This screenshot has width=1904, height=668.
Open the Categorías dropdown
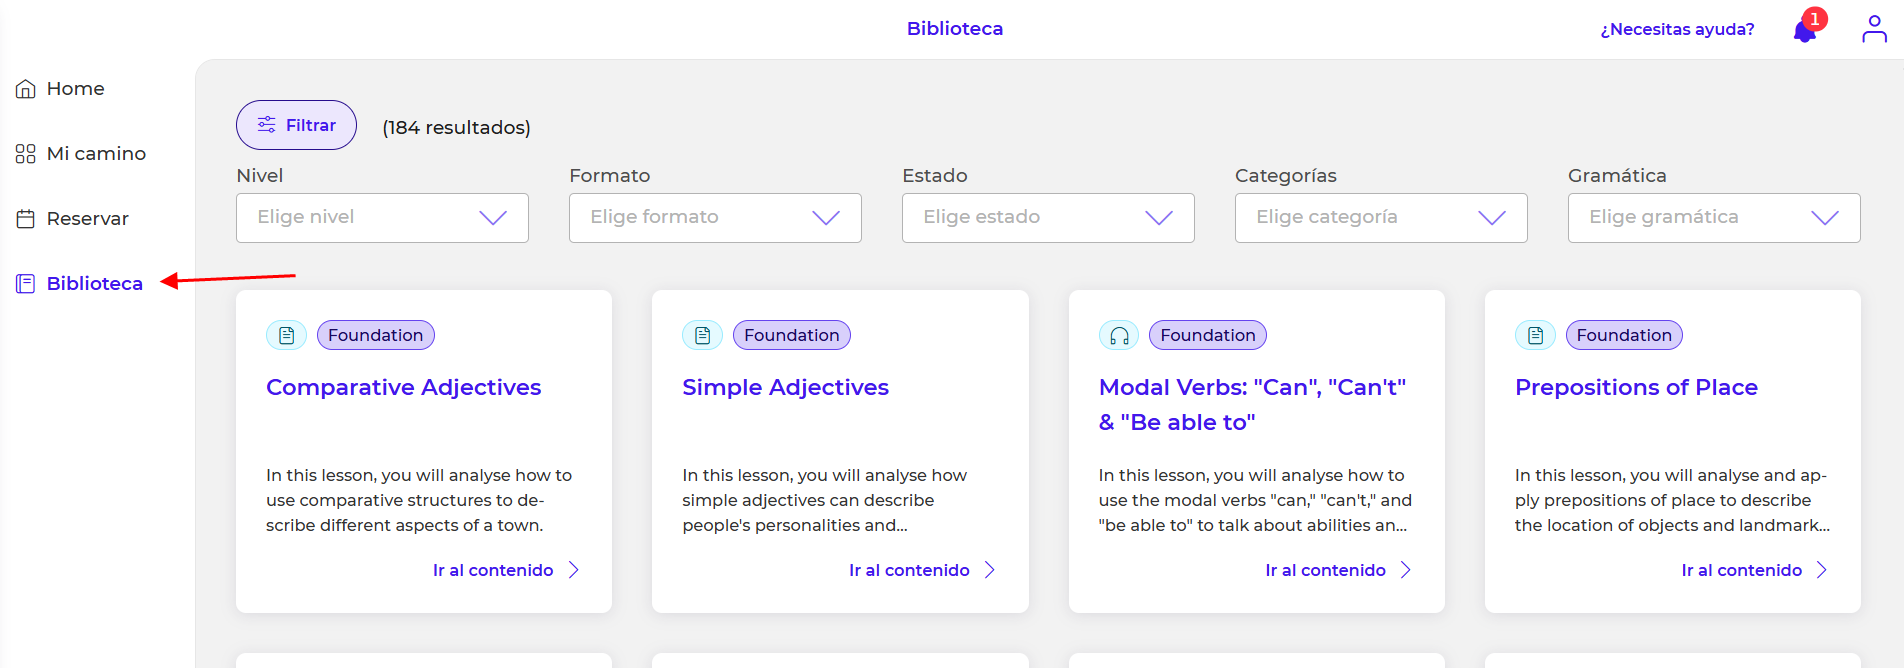[x=1381, y=218]
